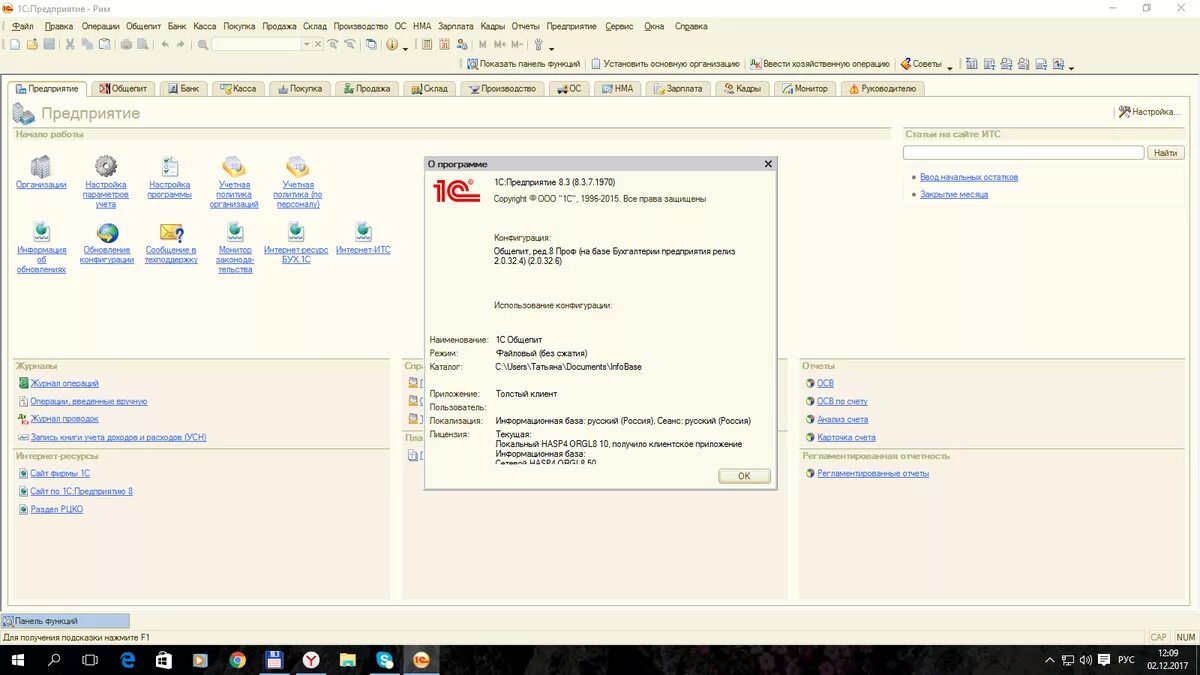This screenshot has width=1200, height=675.
Task: Open ОСВ по счету report link
Action: click(x=842, y=401)
